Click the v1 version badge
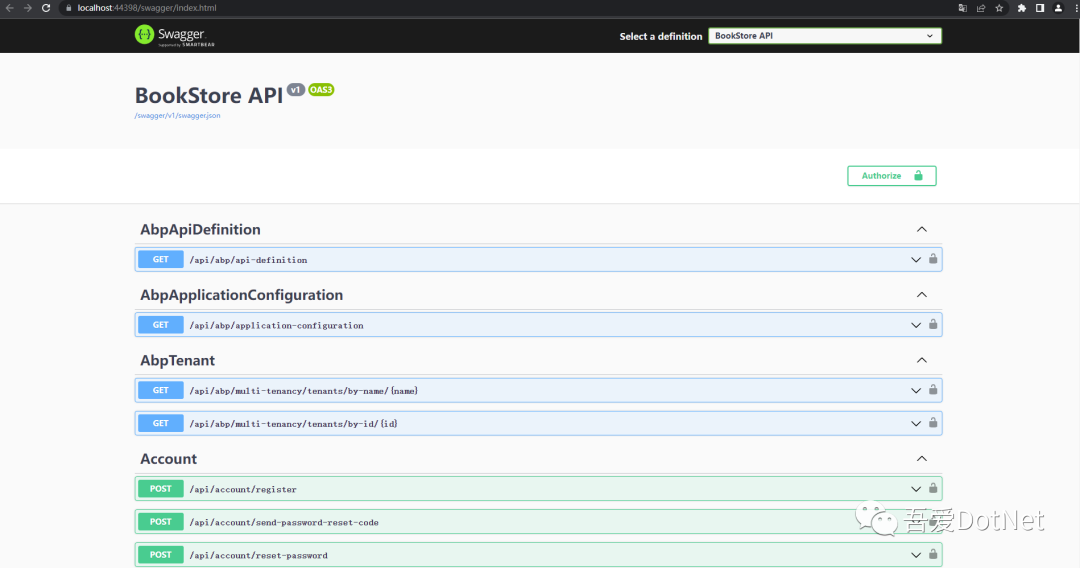Screen dimensions: 1080x568 pyautogui.click(x=295, y=90)
